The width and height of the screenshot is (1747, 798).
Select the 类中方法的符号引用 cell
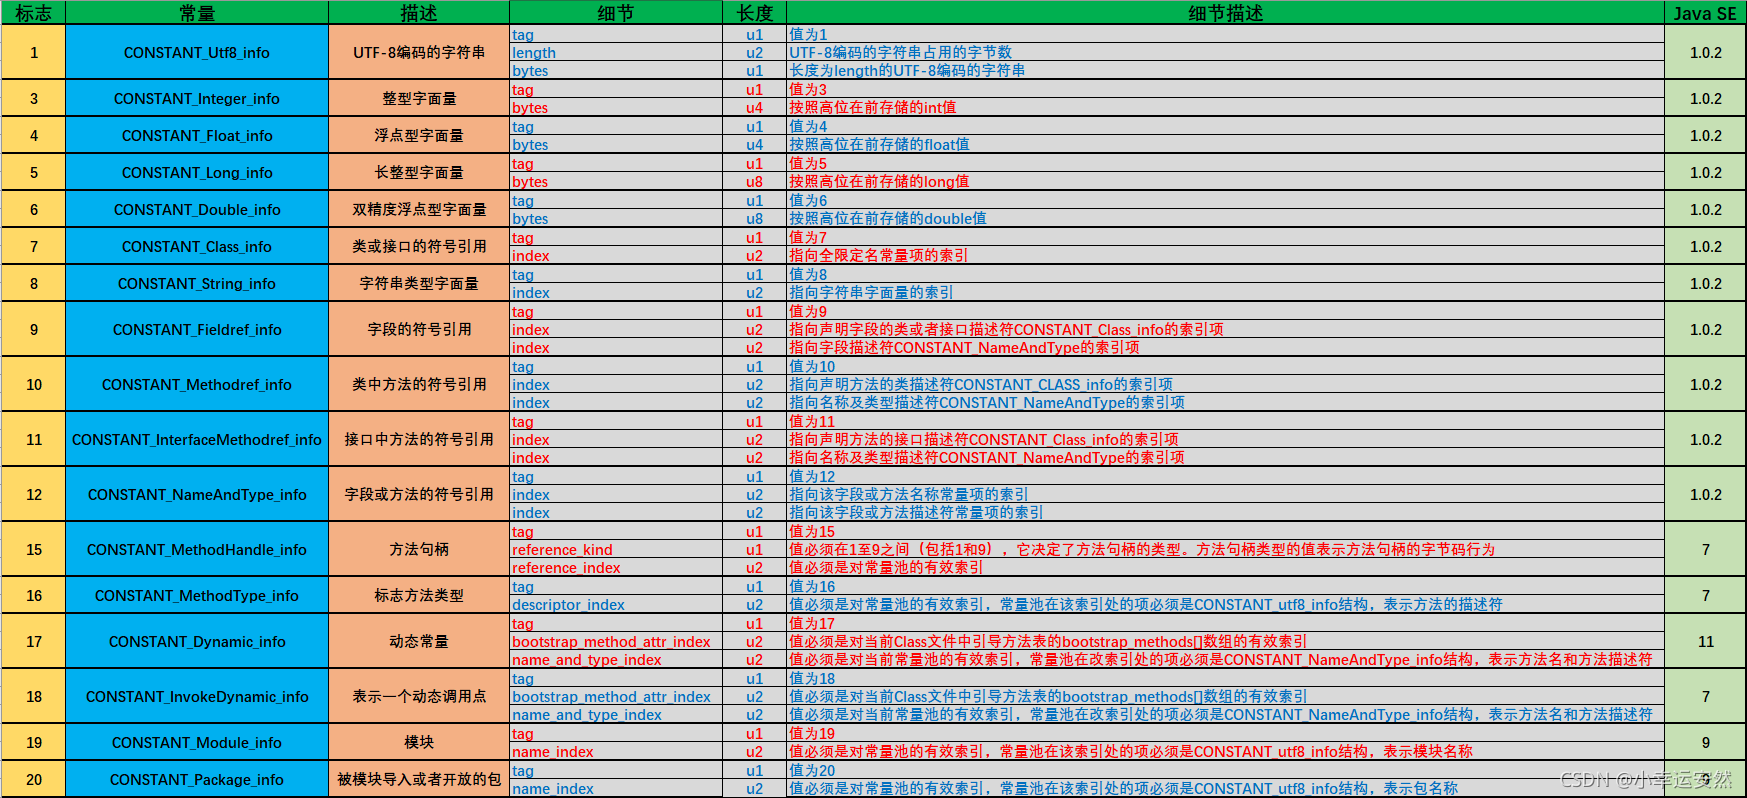tap(419, 384)
